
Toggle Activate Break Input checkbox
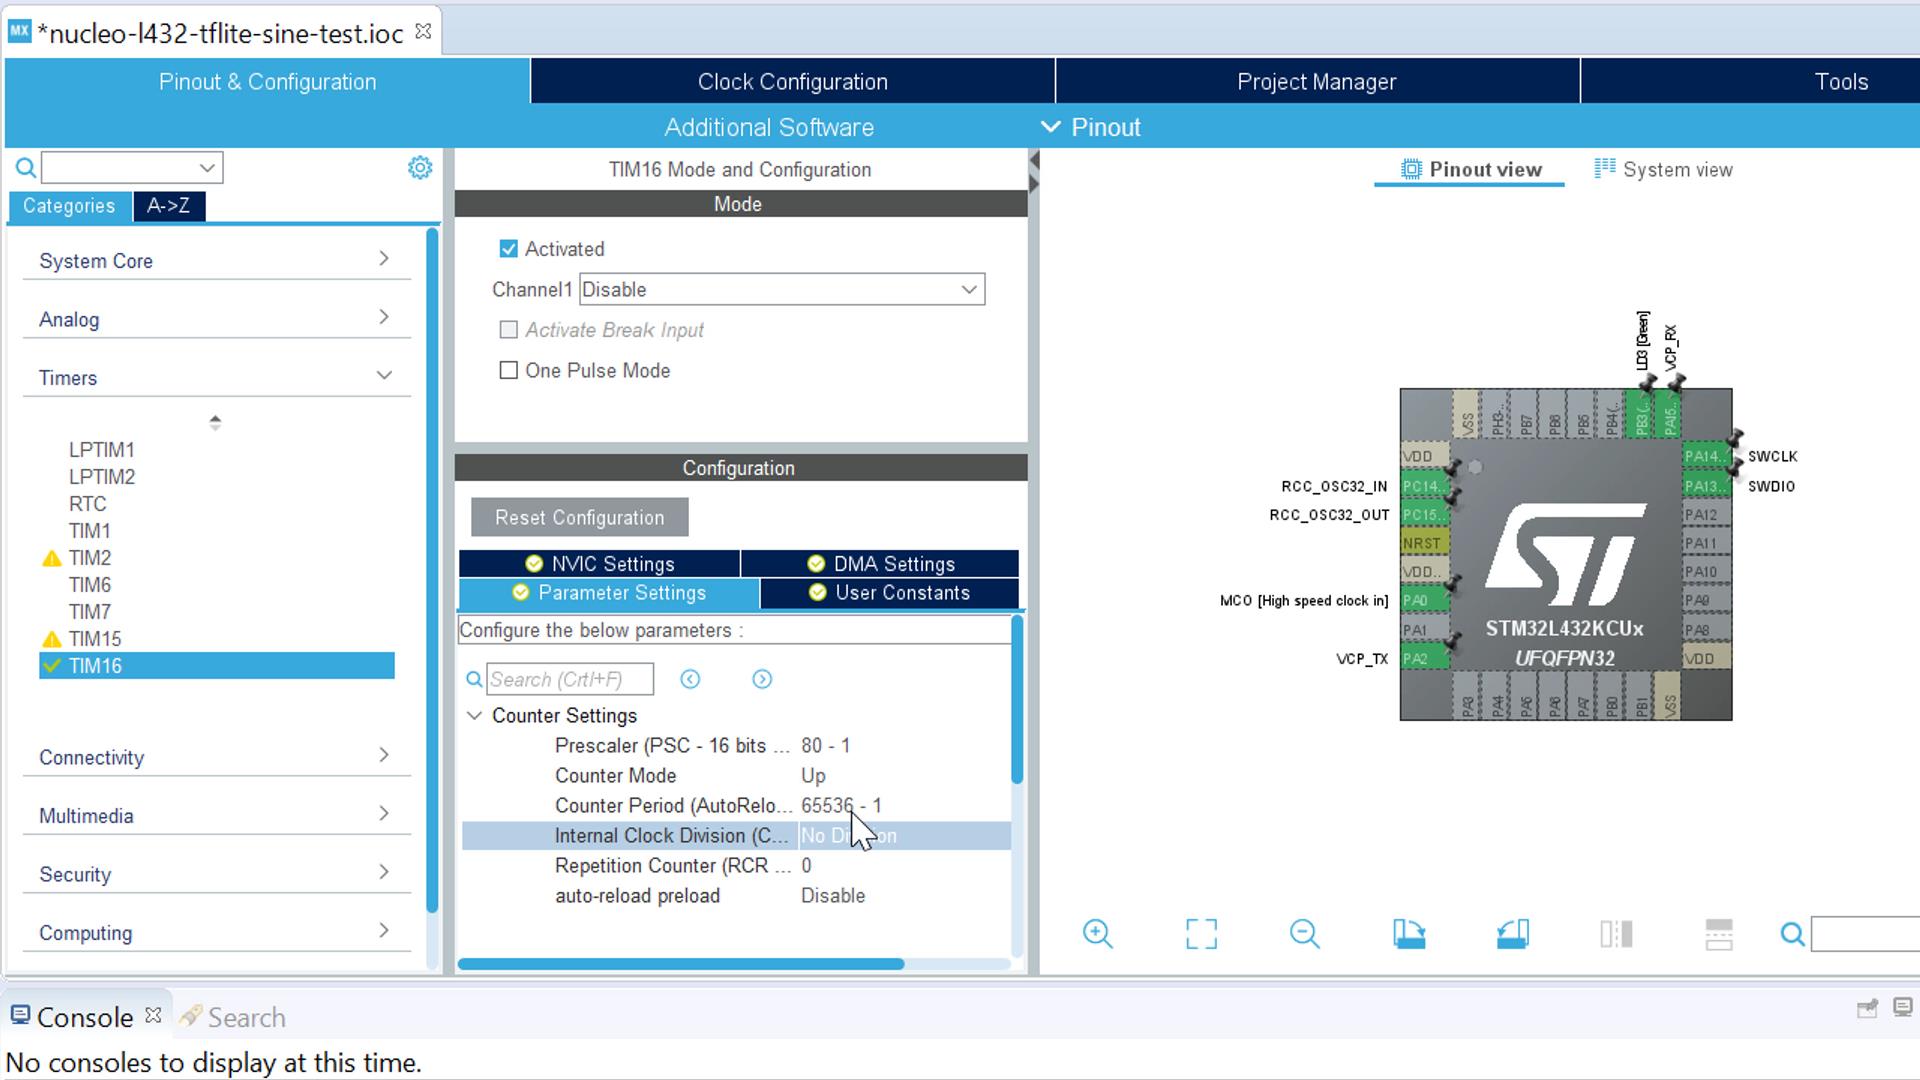tap(509, 330)
